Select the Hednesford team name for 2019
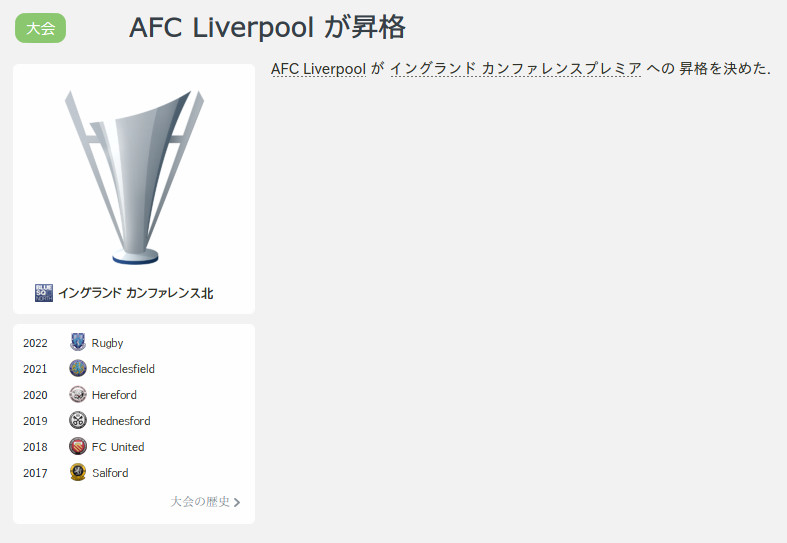Screen dimensions: 787x543 [x=121, y=421]
